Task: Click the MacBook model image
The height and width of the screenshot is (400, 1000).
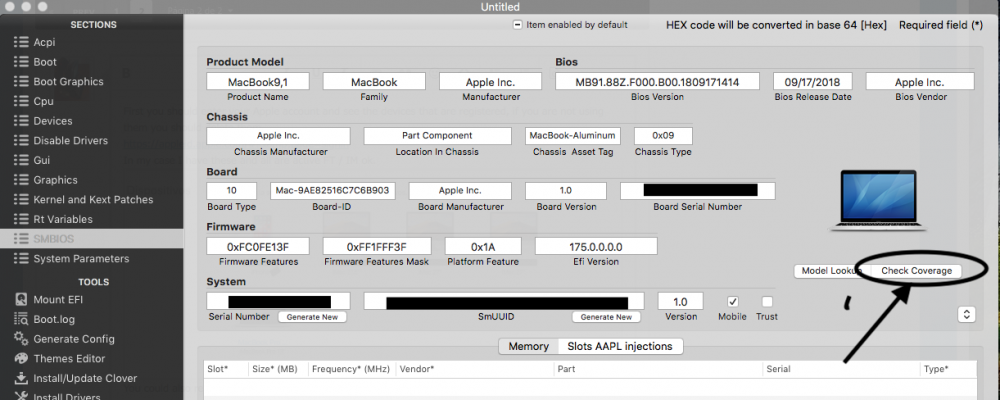Action: [x=879, y=201]
